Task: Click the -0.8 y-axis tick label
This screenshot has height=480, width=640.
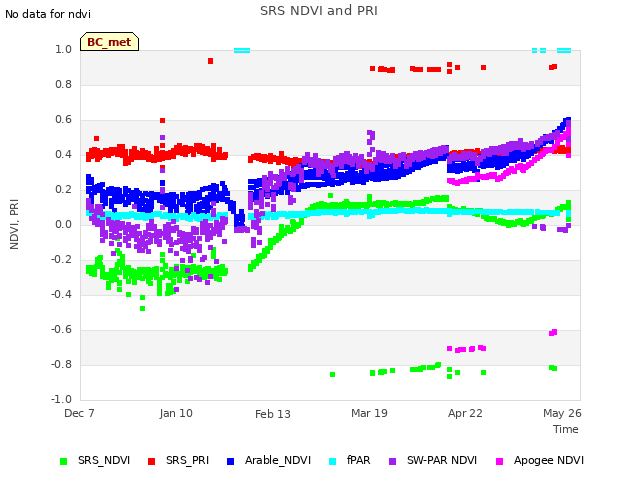Action: pos(61,364)
